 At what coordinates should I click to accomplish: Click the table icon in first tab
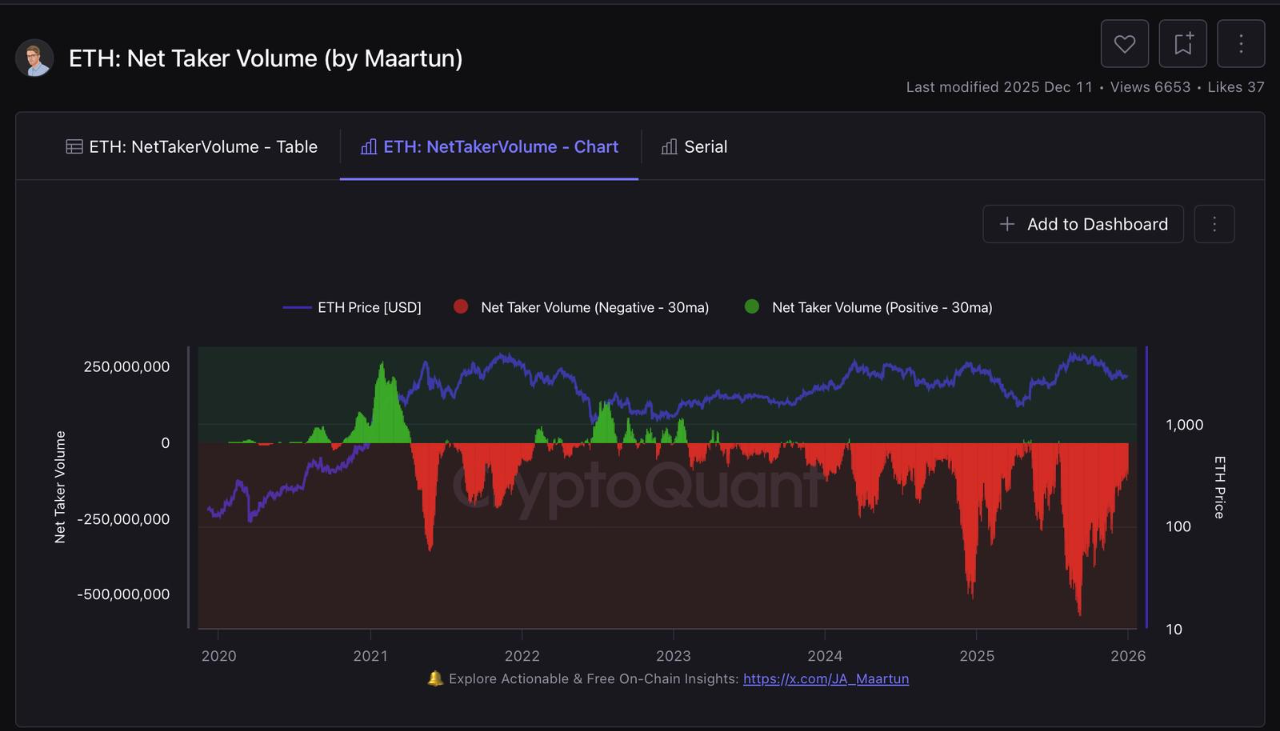point(74,147)
